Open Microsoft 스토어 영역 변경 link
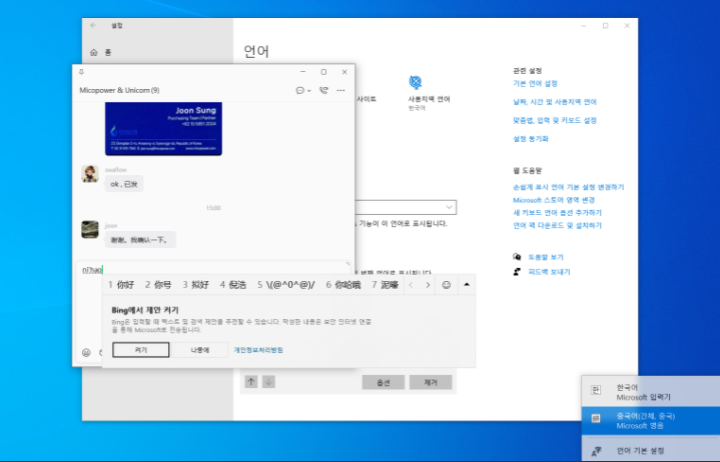 point(554,200)
